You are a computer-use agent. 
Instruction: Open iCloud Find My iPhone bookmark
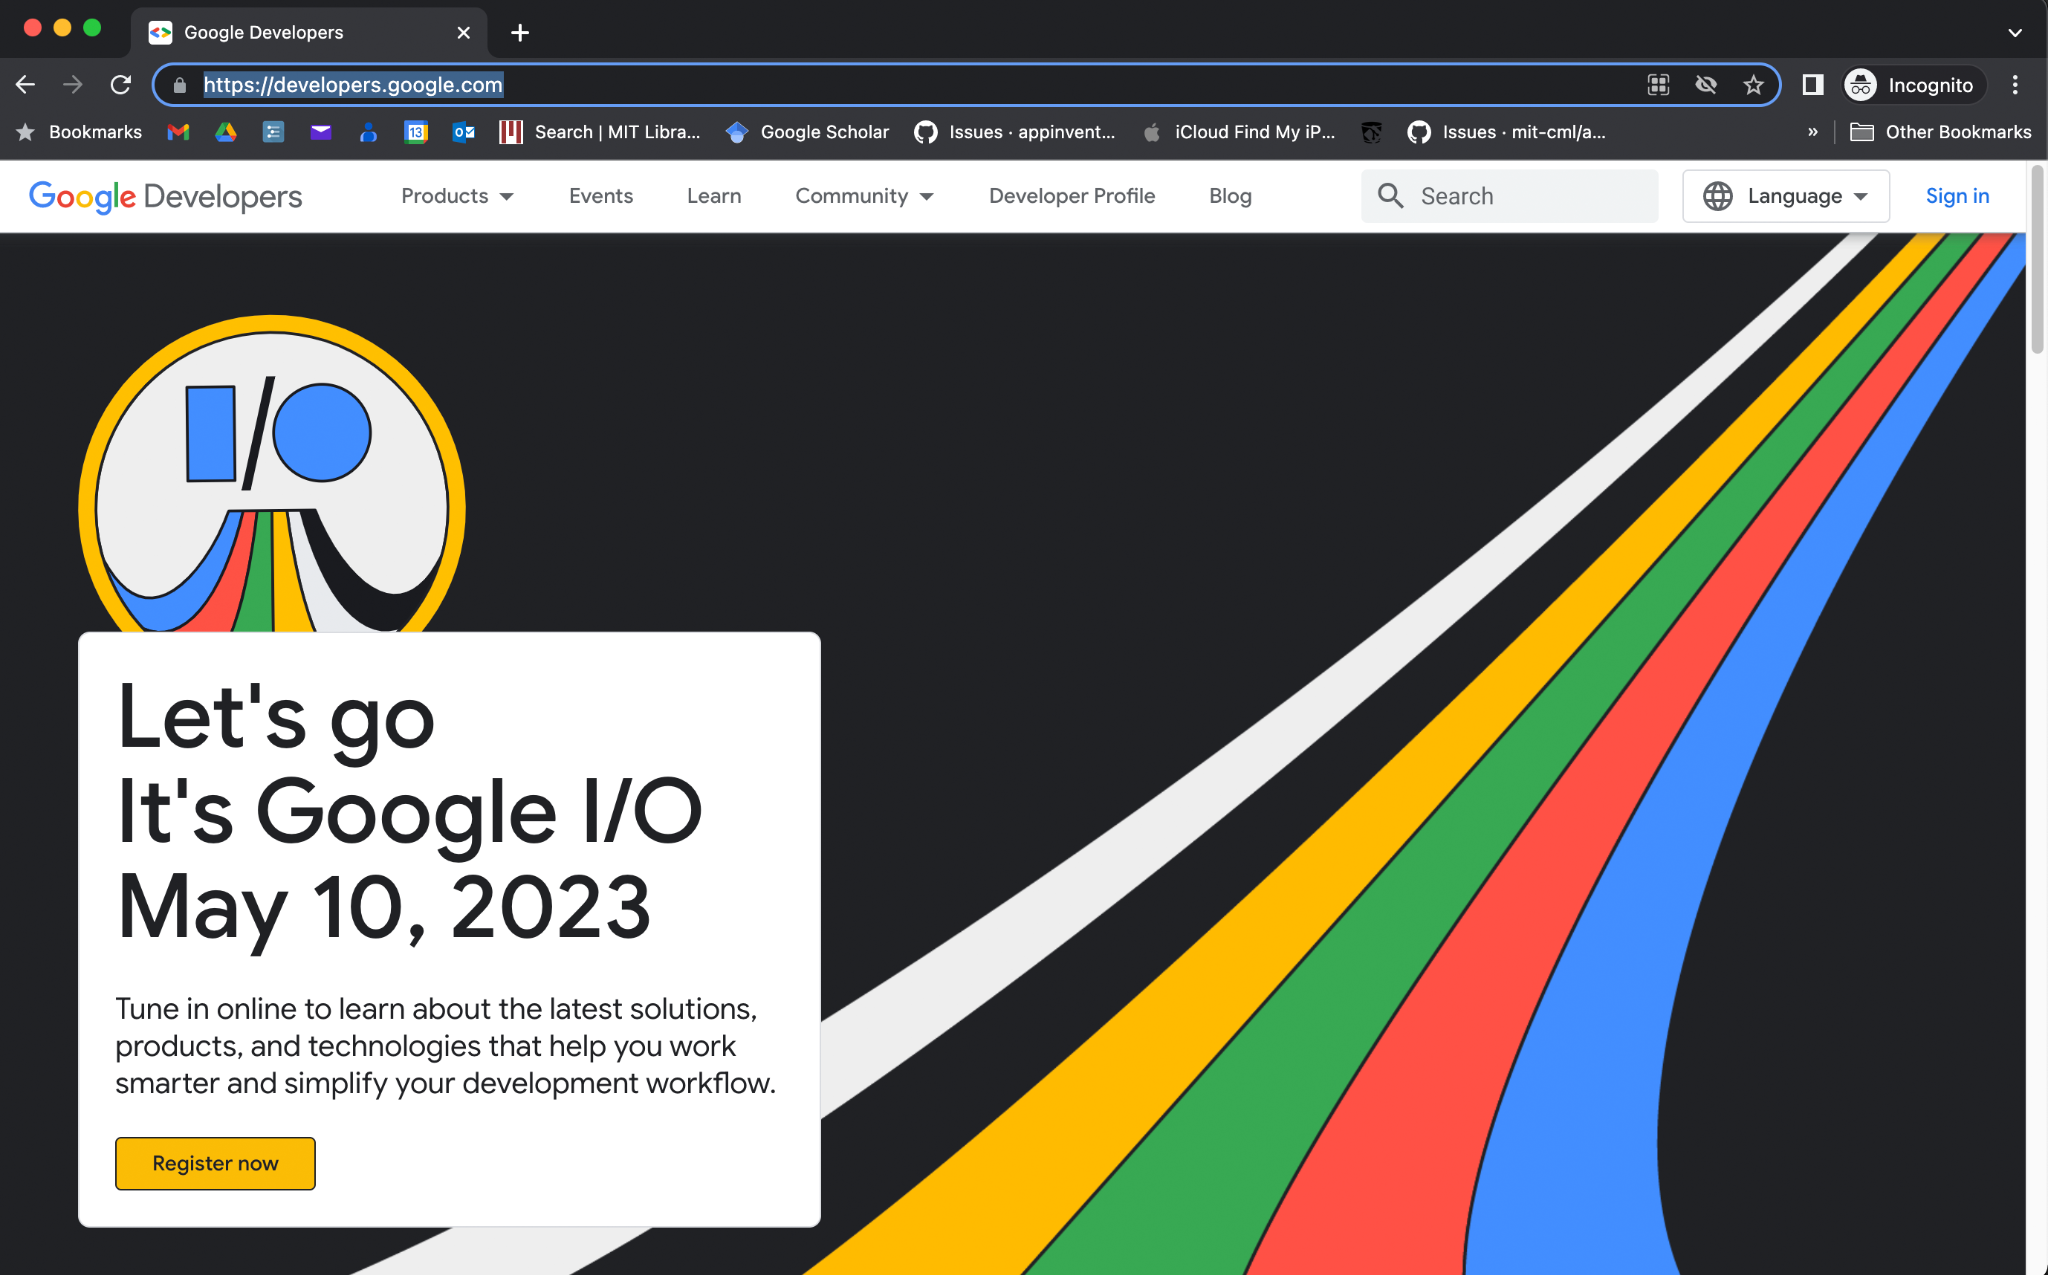point(1240,132)
